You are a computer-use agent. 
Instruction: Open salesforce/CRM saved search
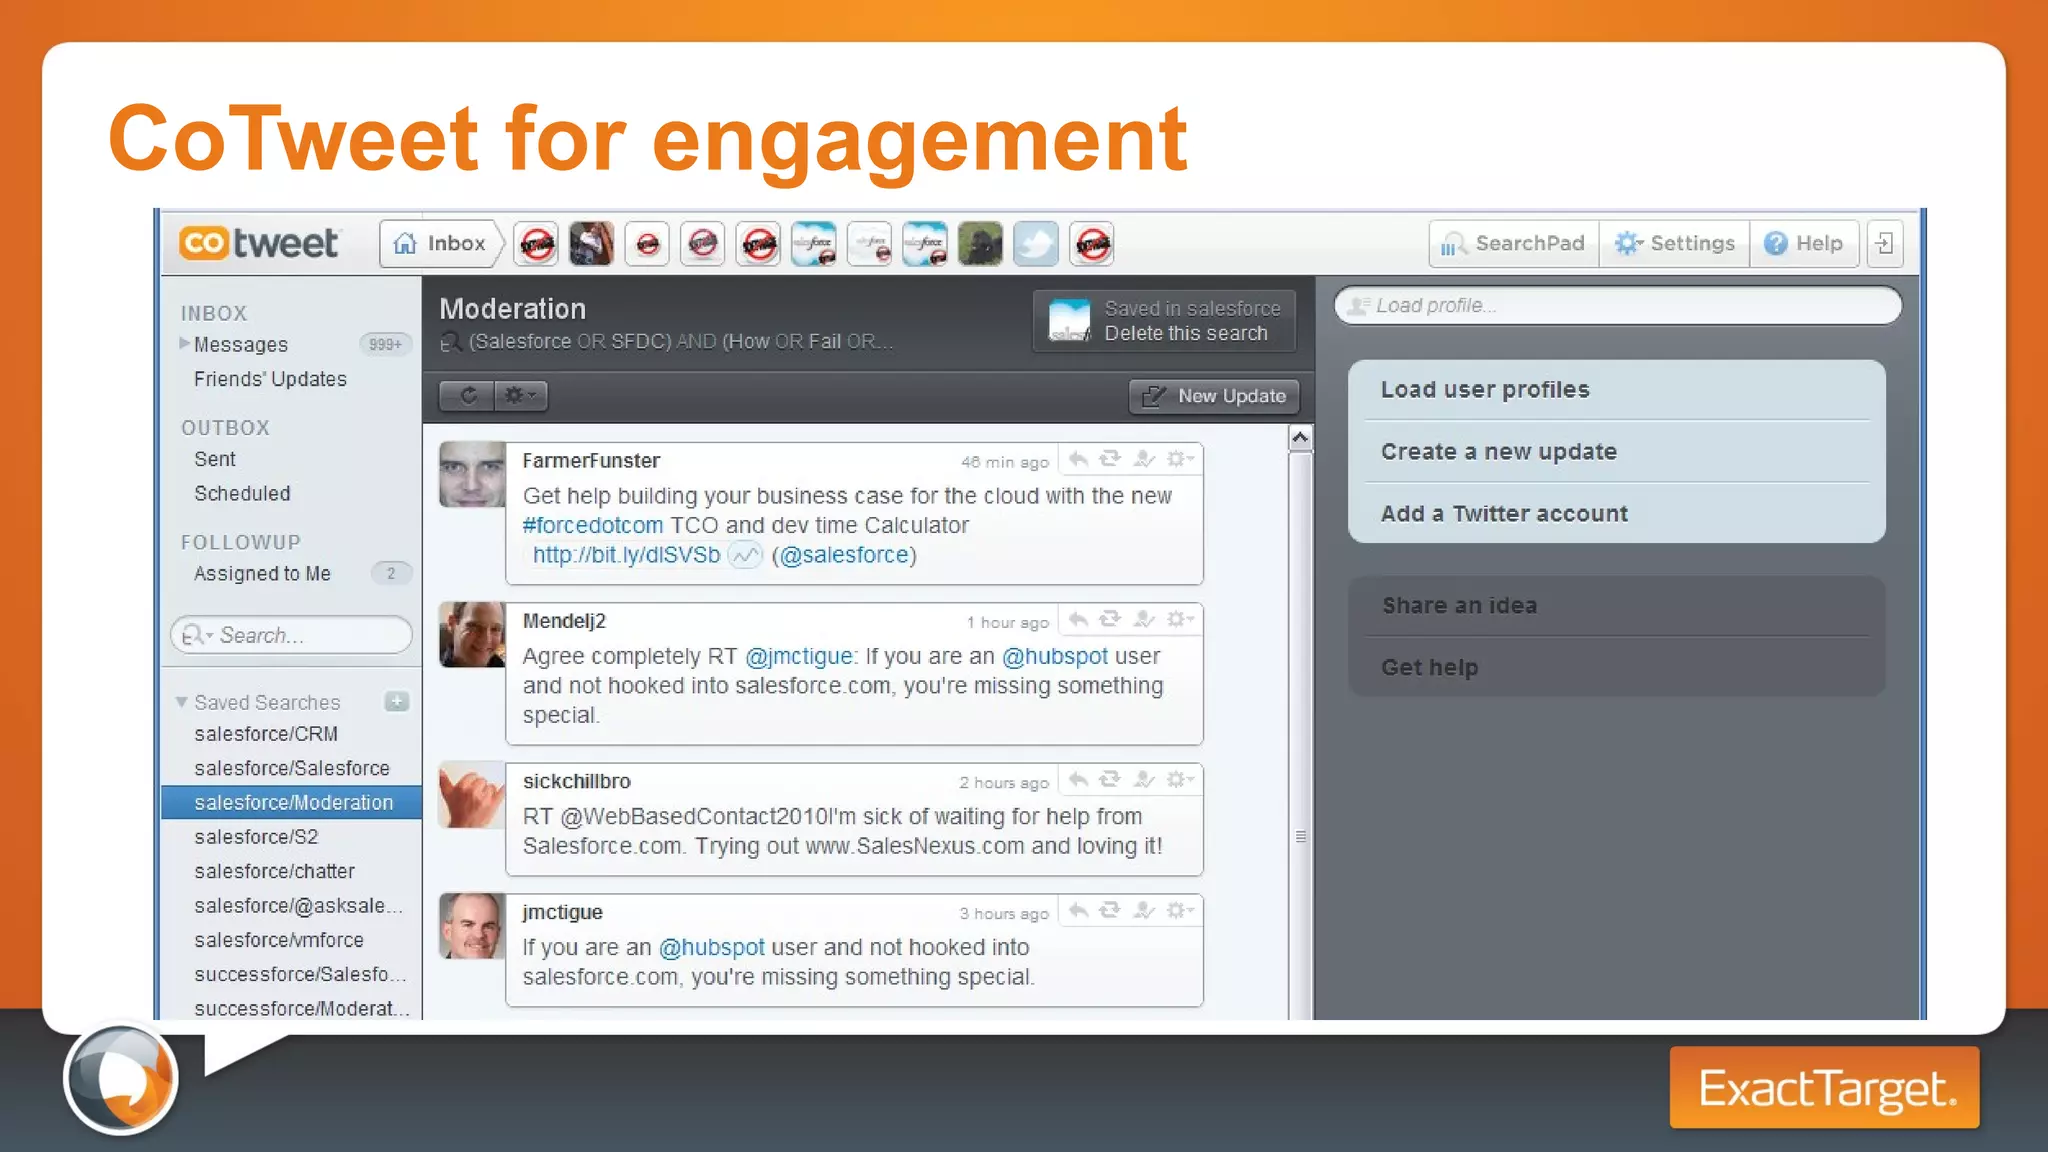pyautogui.click(x=266, y=733)
